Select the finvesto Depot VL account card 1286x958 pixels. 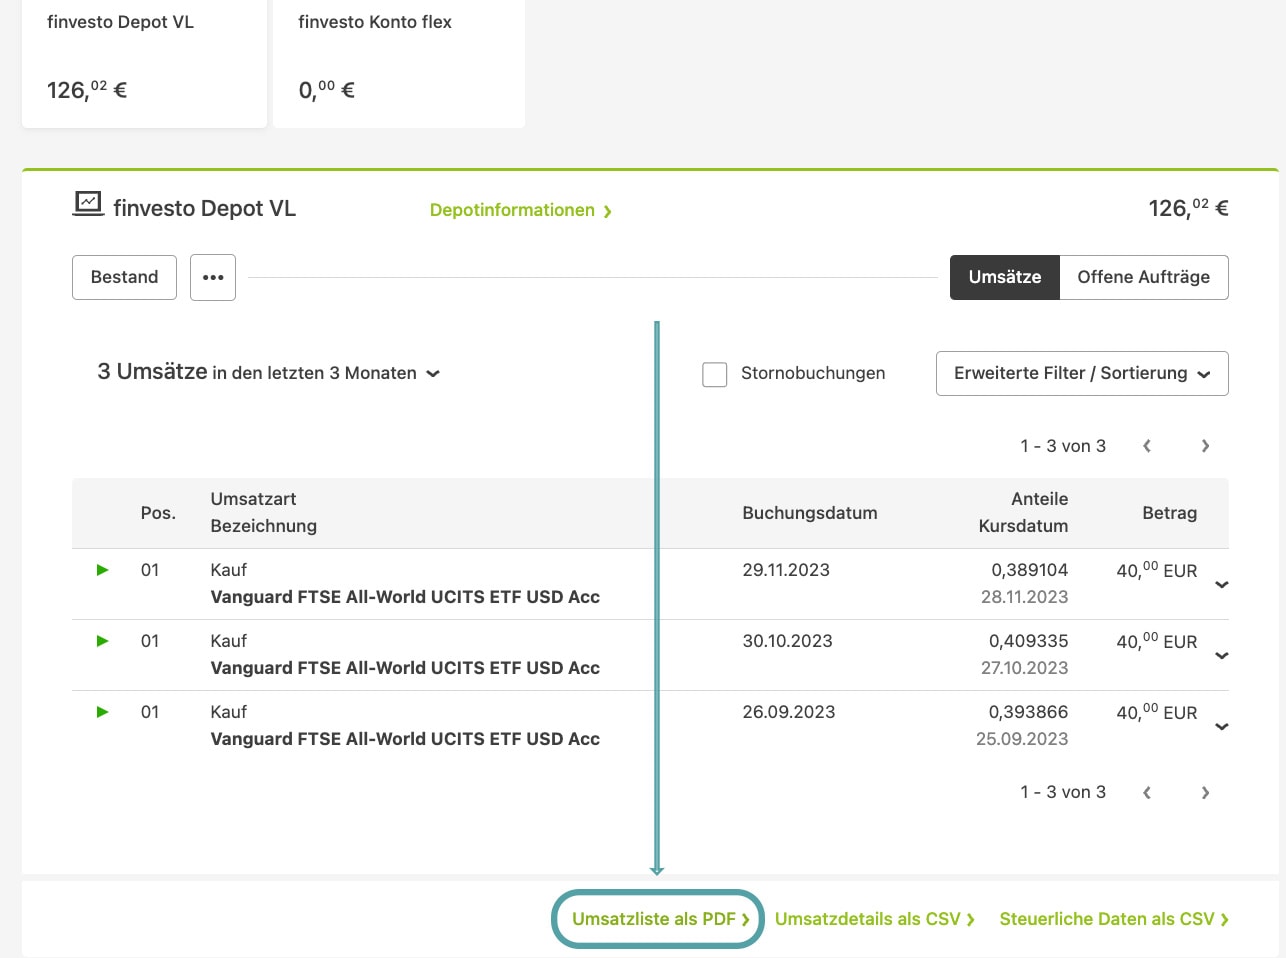point(144,62)
